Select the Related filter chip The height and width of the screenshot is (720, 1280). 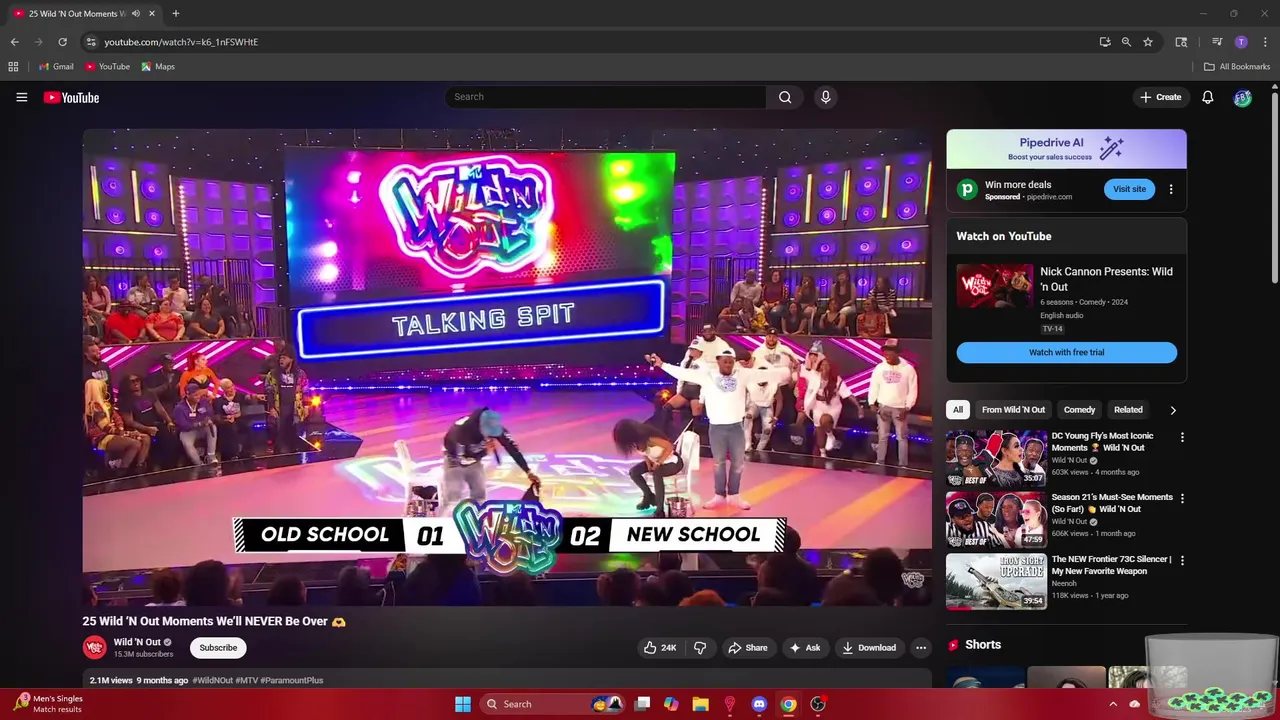1128,410
